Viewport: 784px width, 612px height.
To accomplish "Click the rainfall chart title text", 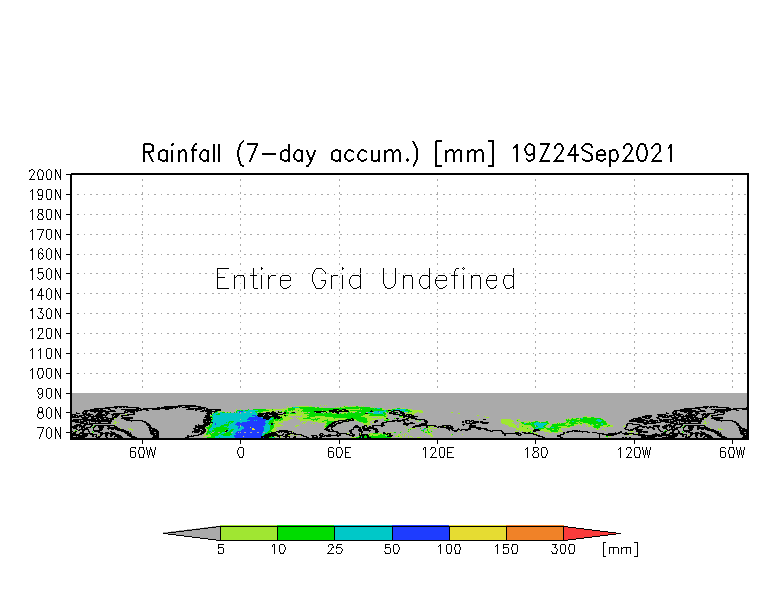I will (408, 153).
